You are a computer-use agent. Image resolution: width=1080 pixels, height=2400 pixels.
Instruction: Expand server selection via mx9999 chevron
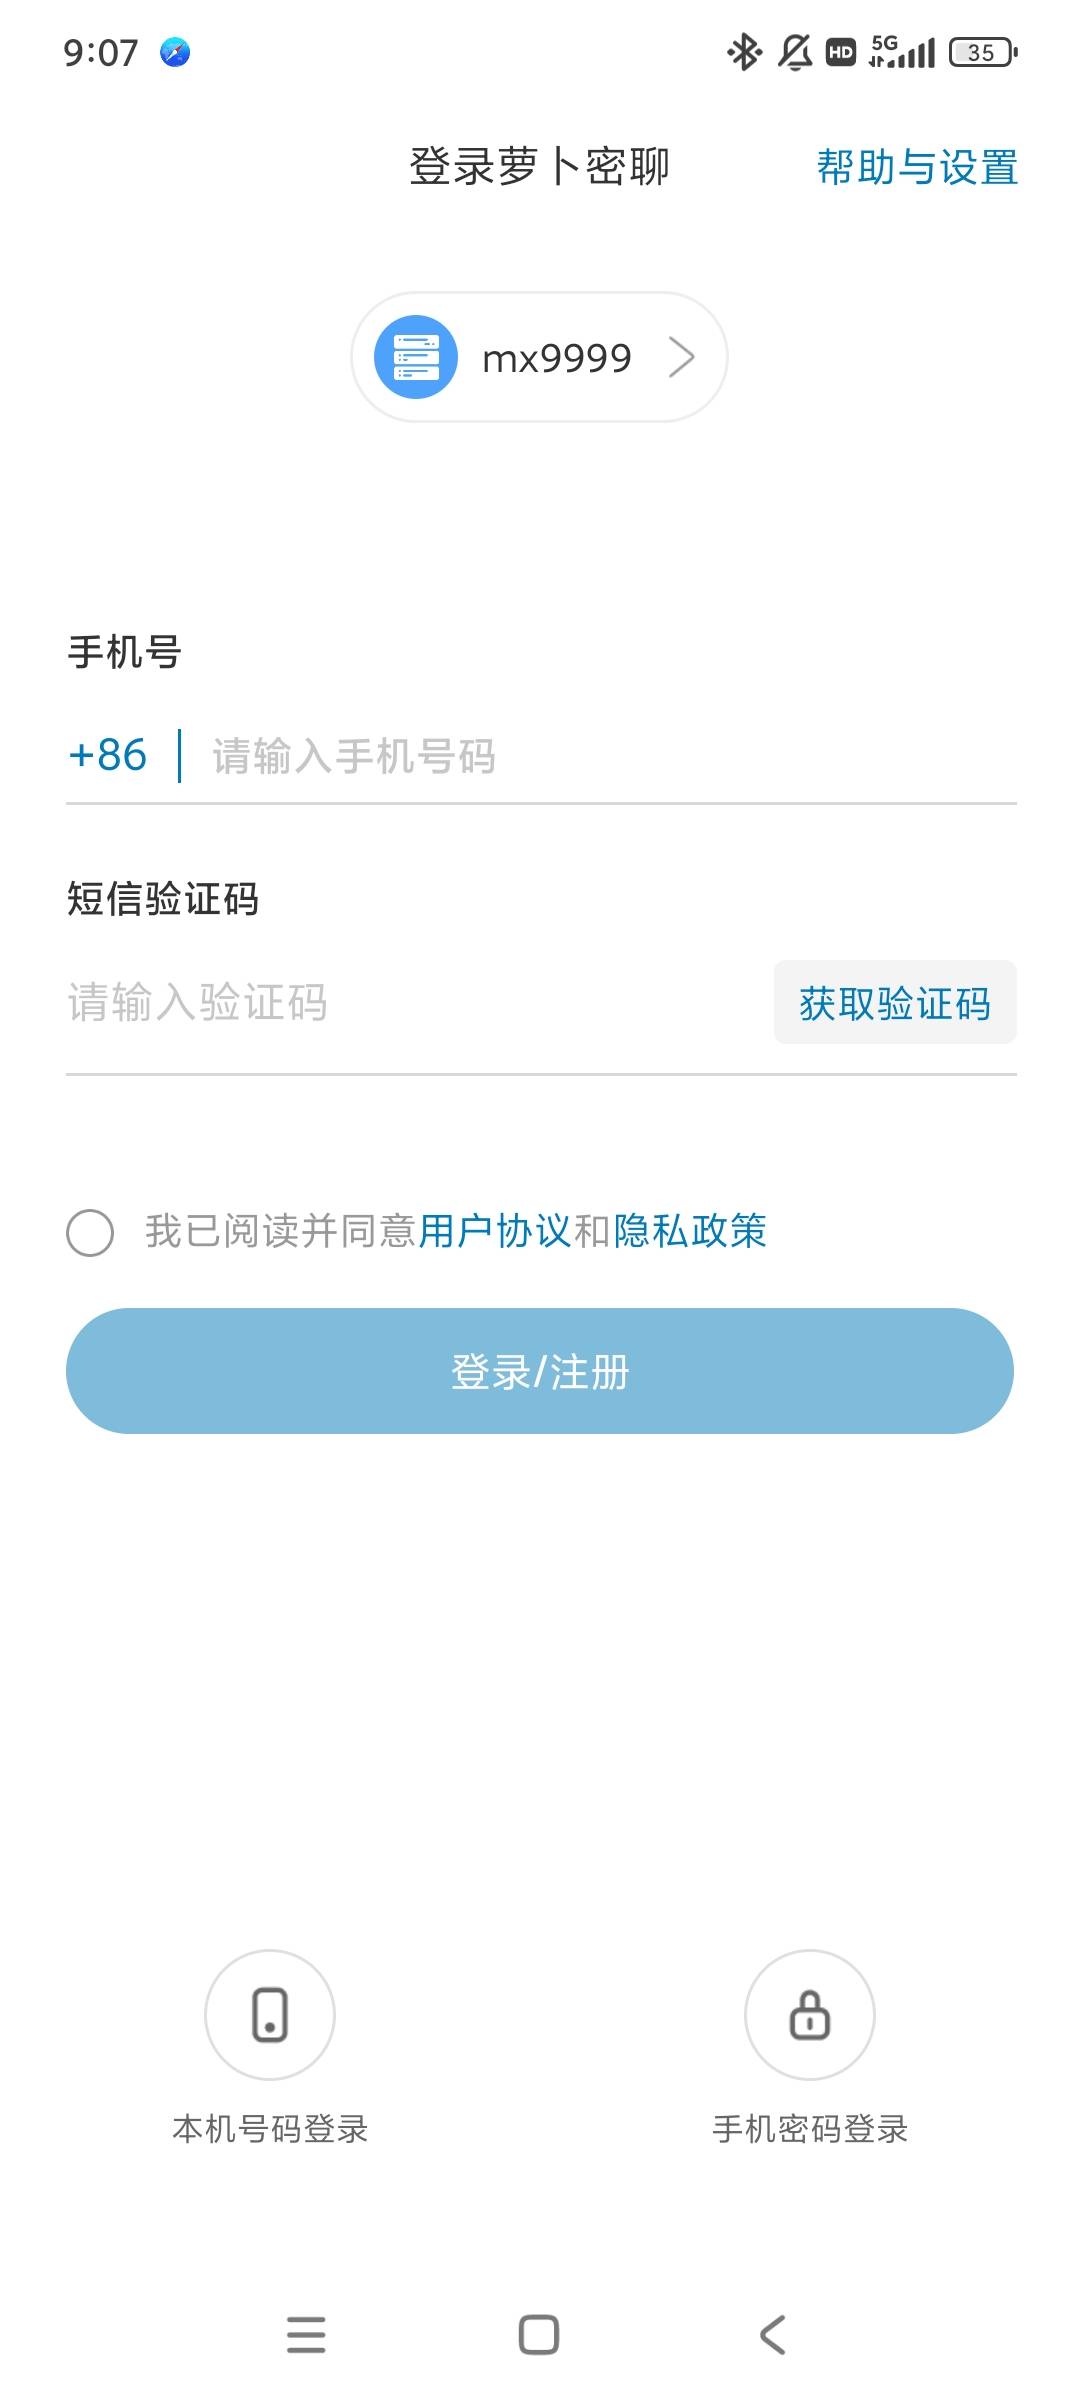tap(682, 357)
